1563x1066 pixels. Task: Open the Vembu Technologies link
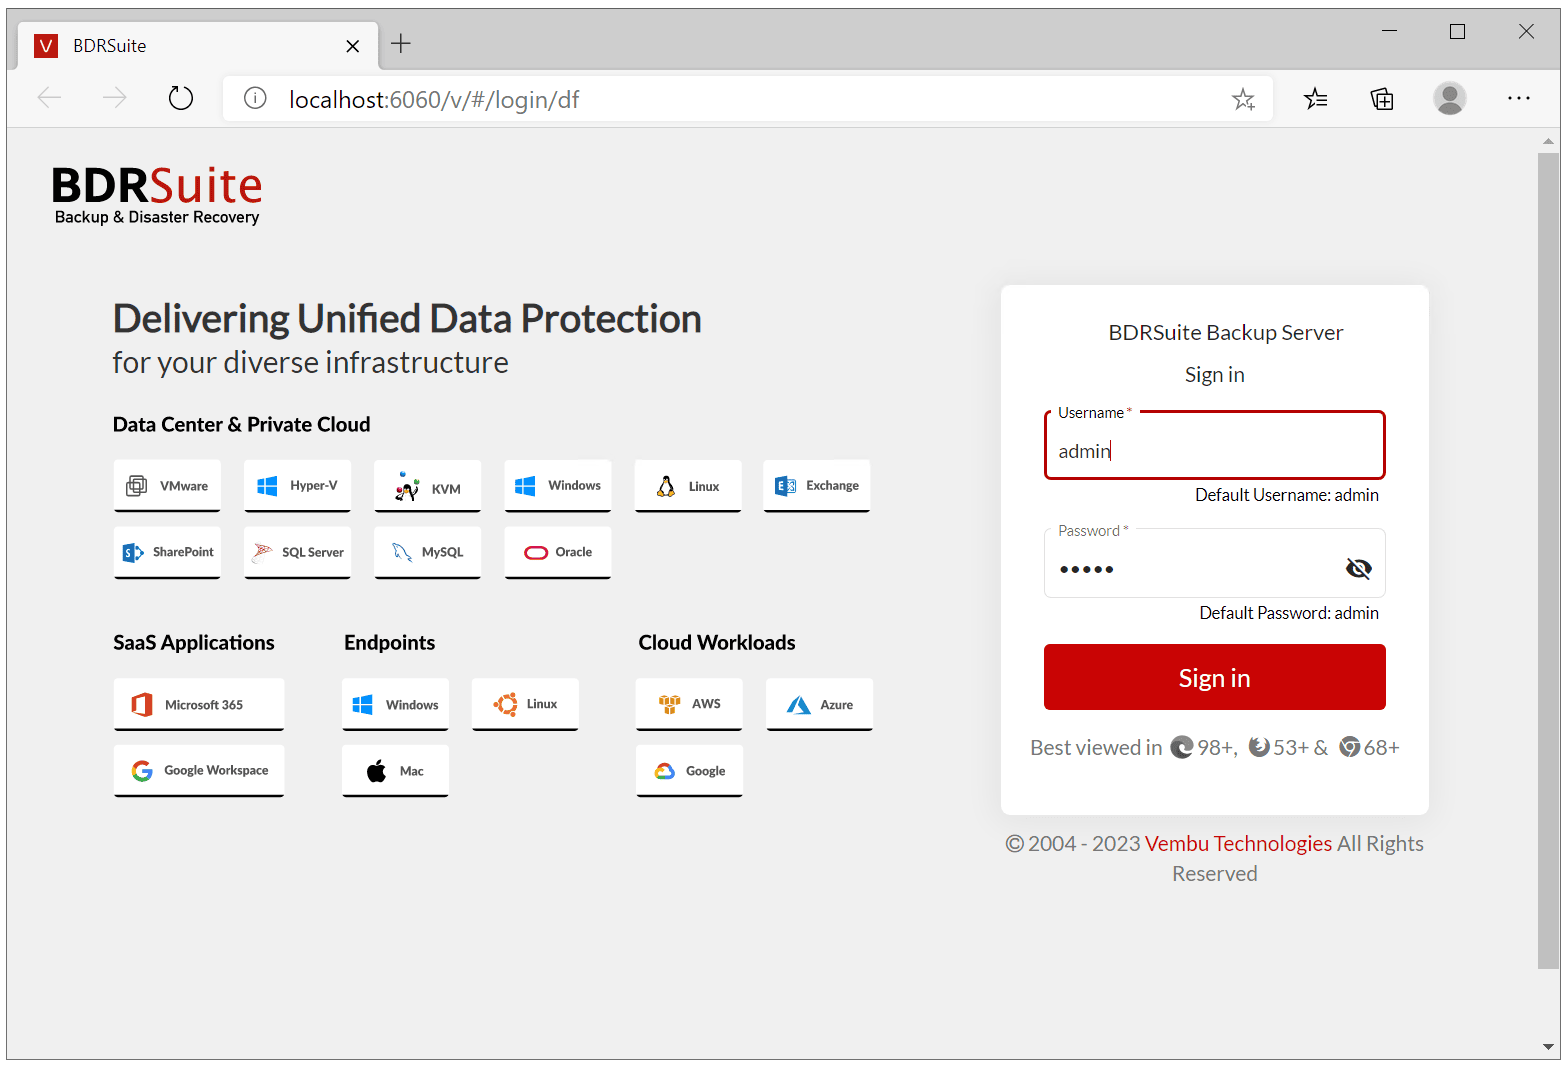point(1238,843)
